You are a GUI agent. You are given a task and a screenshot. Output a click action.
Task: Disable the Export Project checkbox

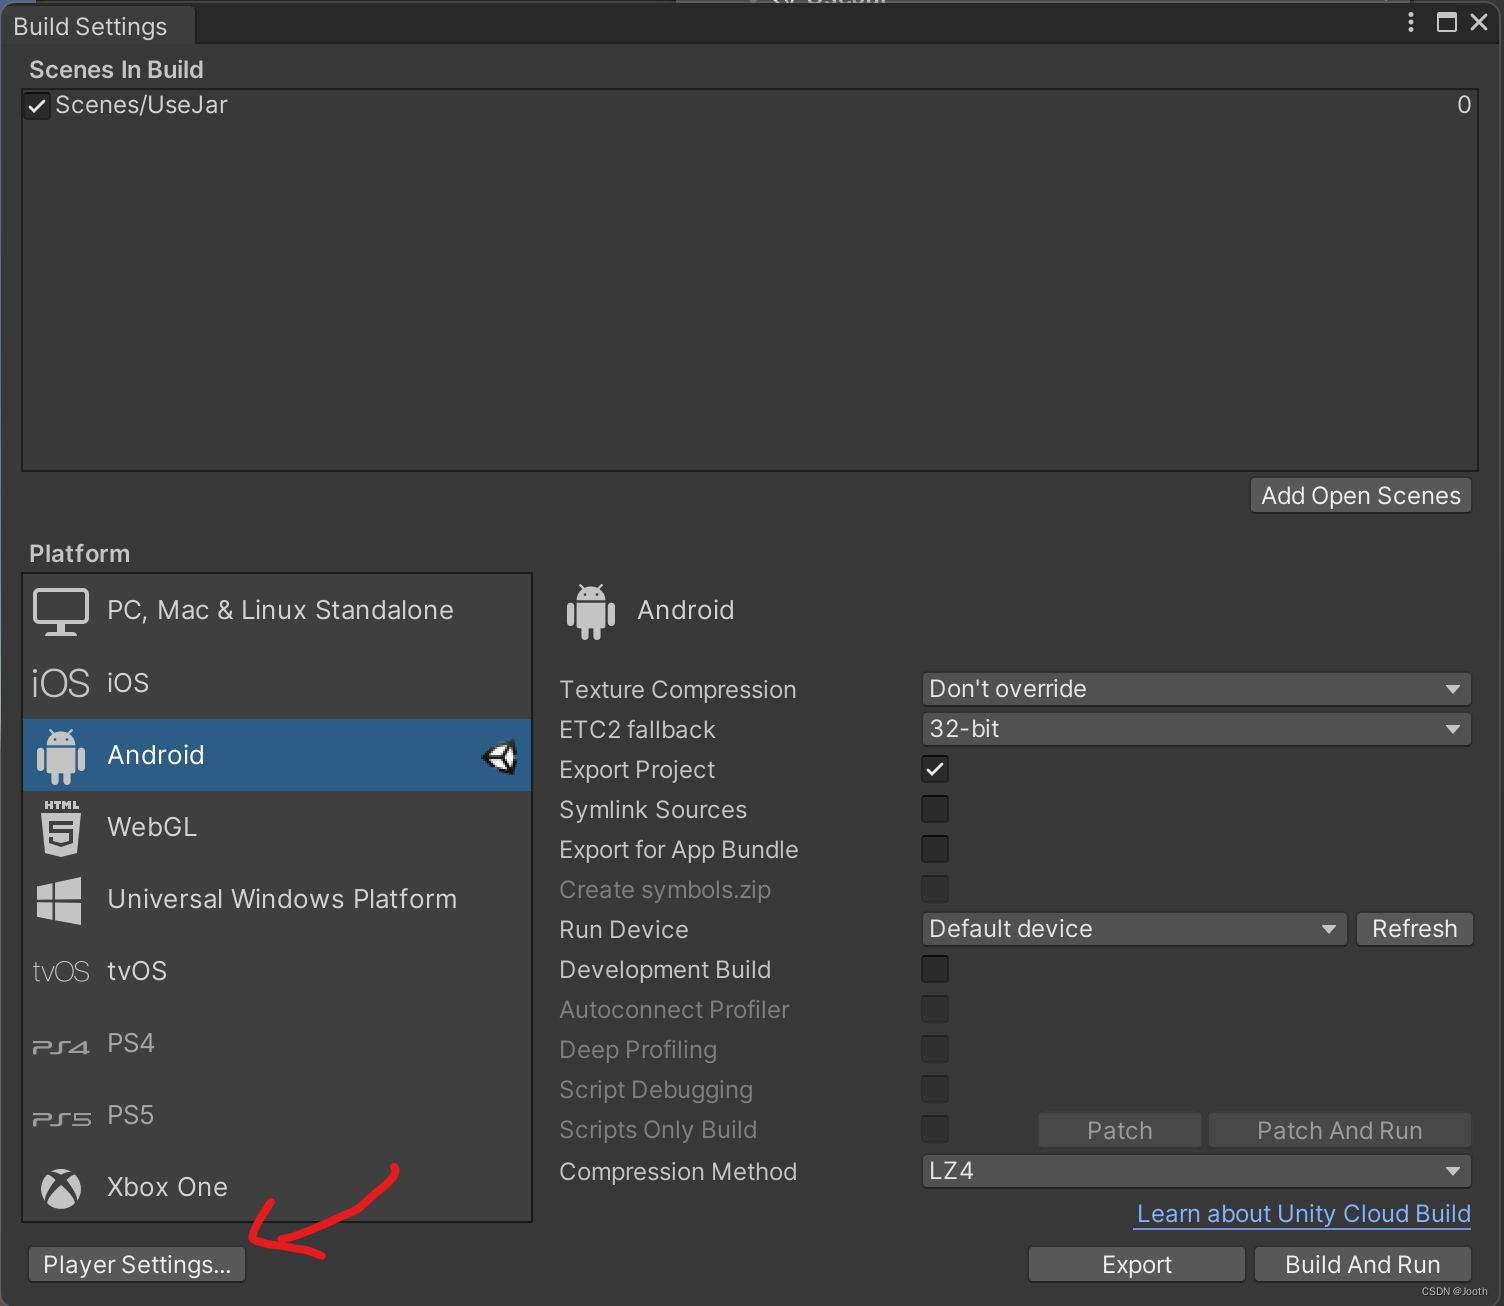tap(934, 769)
